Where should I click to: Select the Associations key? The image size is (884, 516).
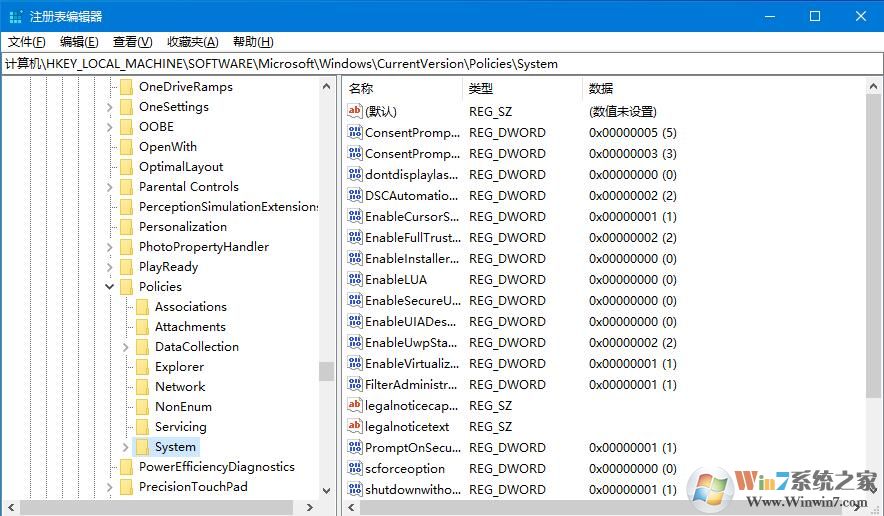[x=191, y=306]
